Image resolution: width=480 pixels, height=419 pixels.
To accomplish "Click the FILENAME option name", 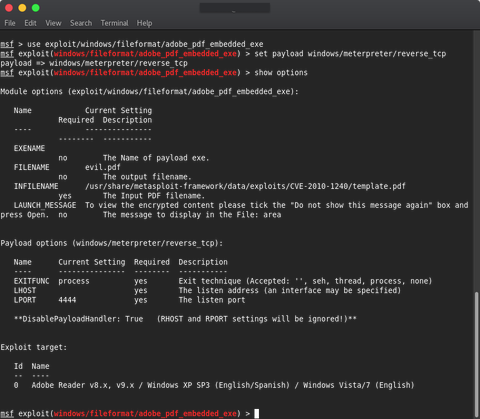I will (31, 167).
